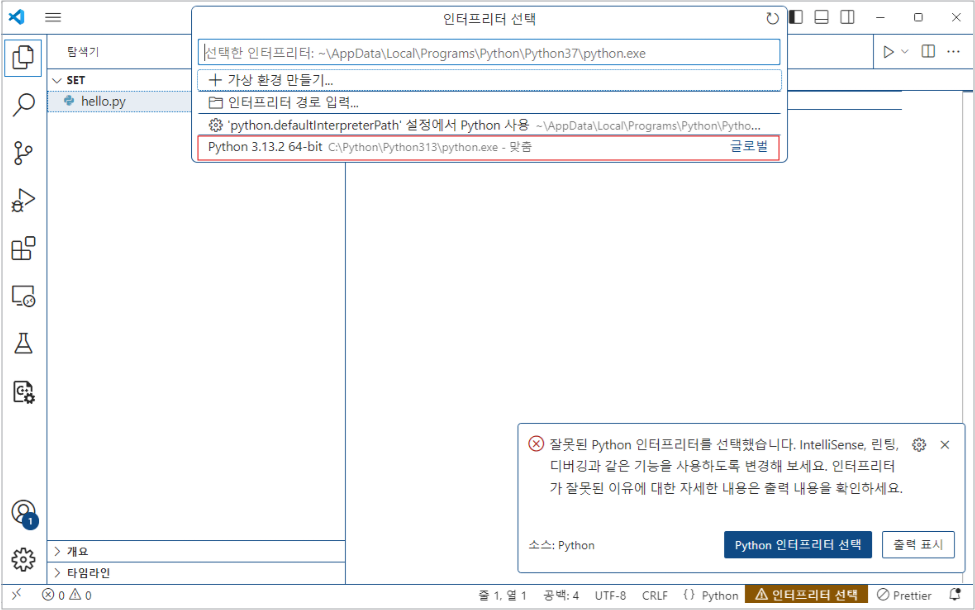Image resolution: width=975 pixels, height=610 pixels.
Task: Open the Manage gear in activity bar
Action: [x=24, y=559]
